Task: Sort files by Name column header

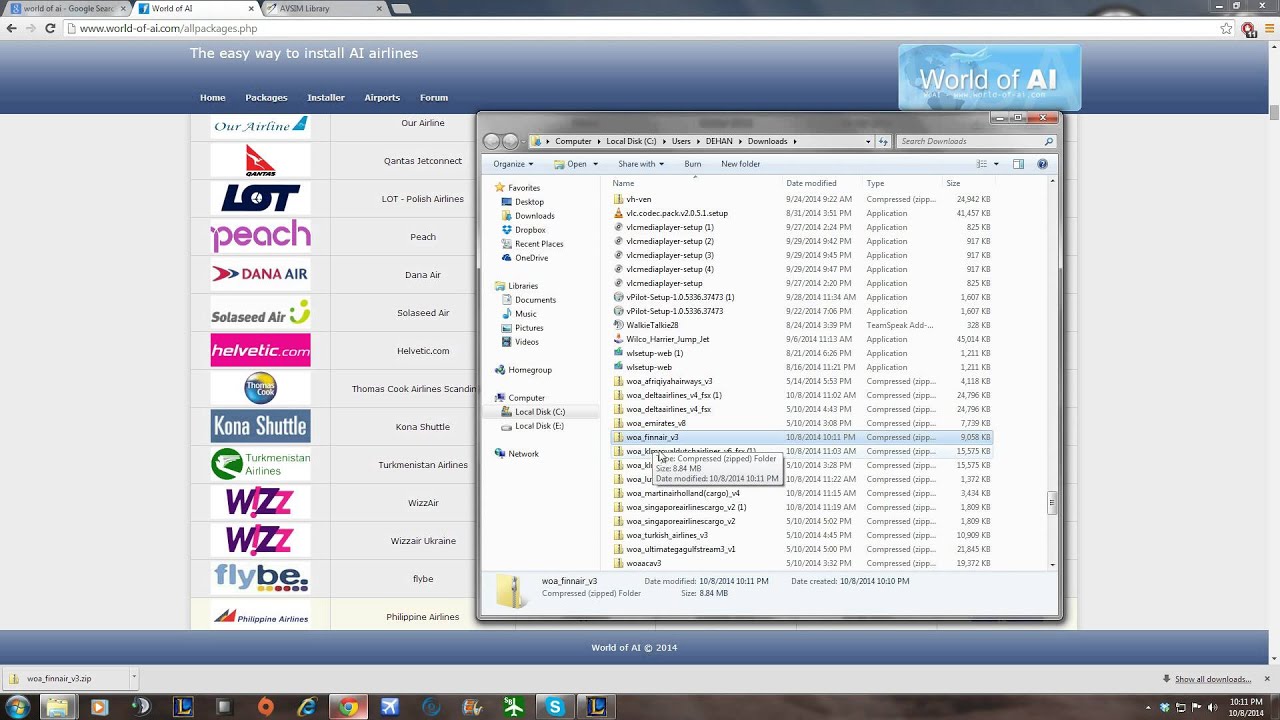Action: click(623, 183)
